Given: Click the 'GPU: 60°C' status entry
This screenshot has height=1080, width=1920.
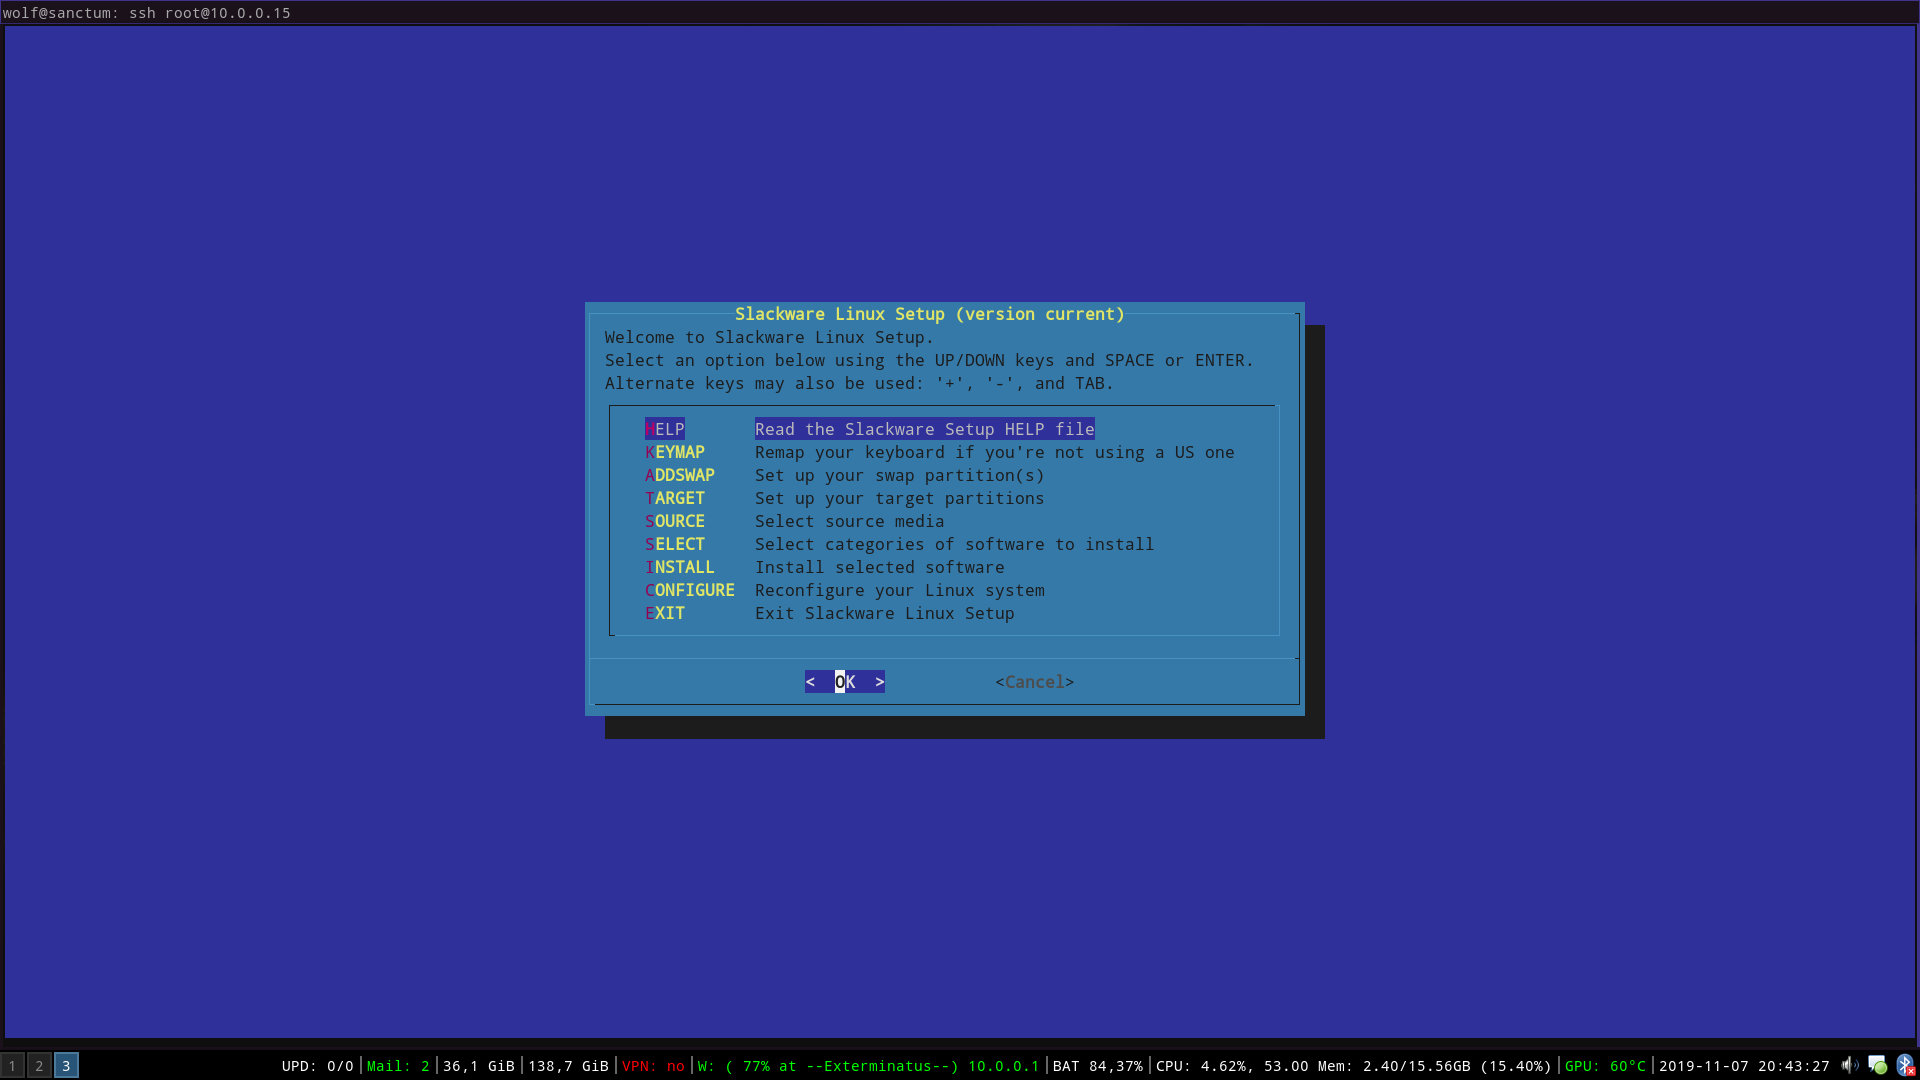Looking at the screenshot, I should coord(1605,1066).
